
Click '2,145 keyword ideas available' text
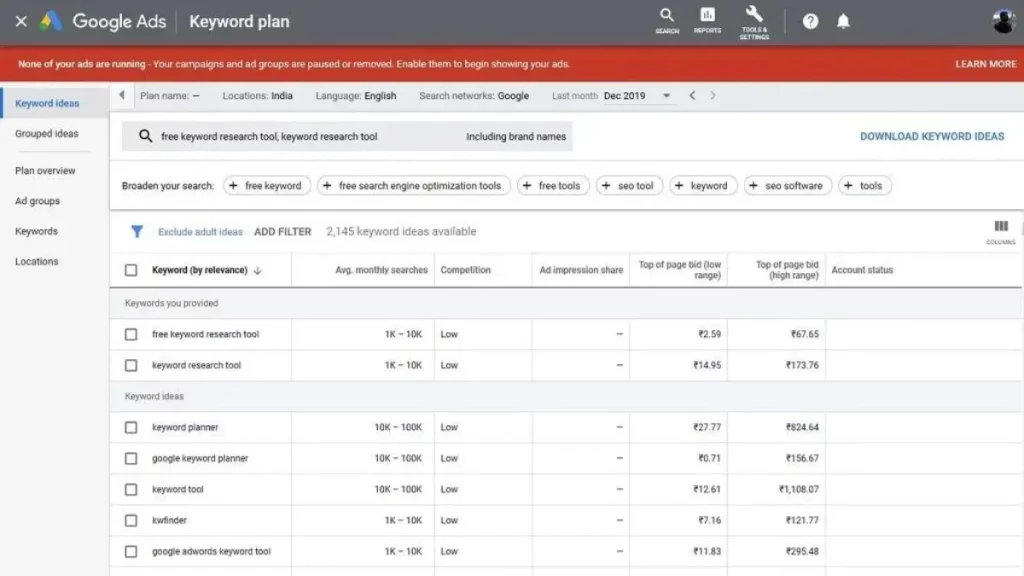pyautogui.click(x=401, y=231)
